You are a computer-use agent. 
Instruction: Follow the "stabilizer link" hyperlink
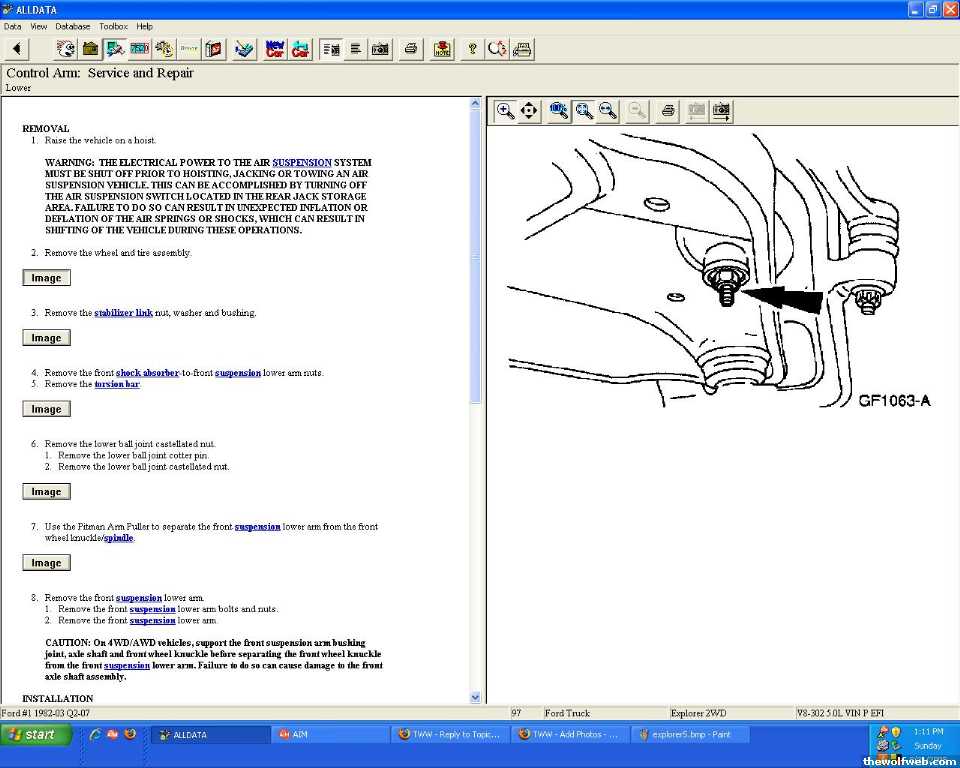pos(123,313)
